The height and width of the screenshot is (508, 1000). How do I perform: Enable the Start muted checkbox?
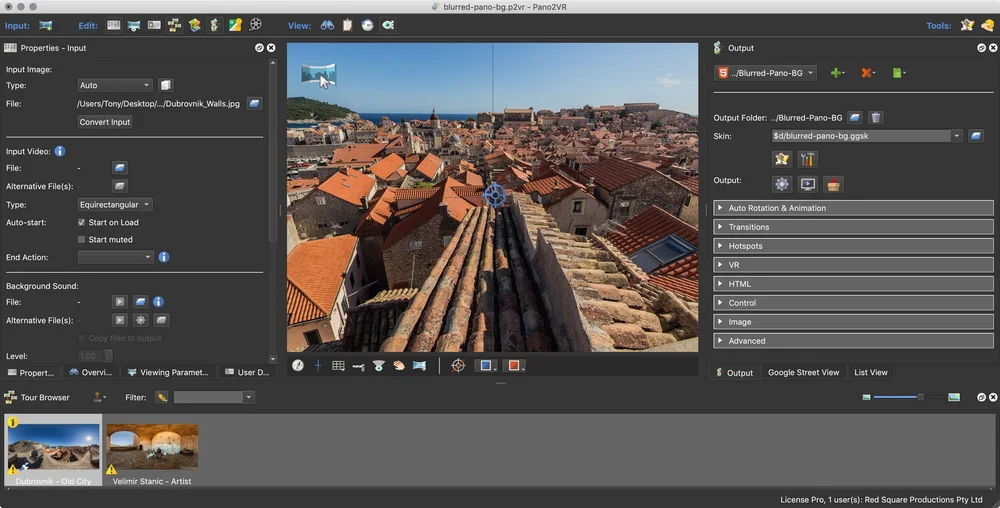[x=82, y=240]
